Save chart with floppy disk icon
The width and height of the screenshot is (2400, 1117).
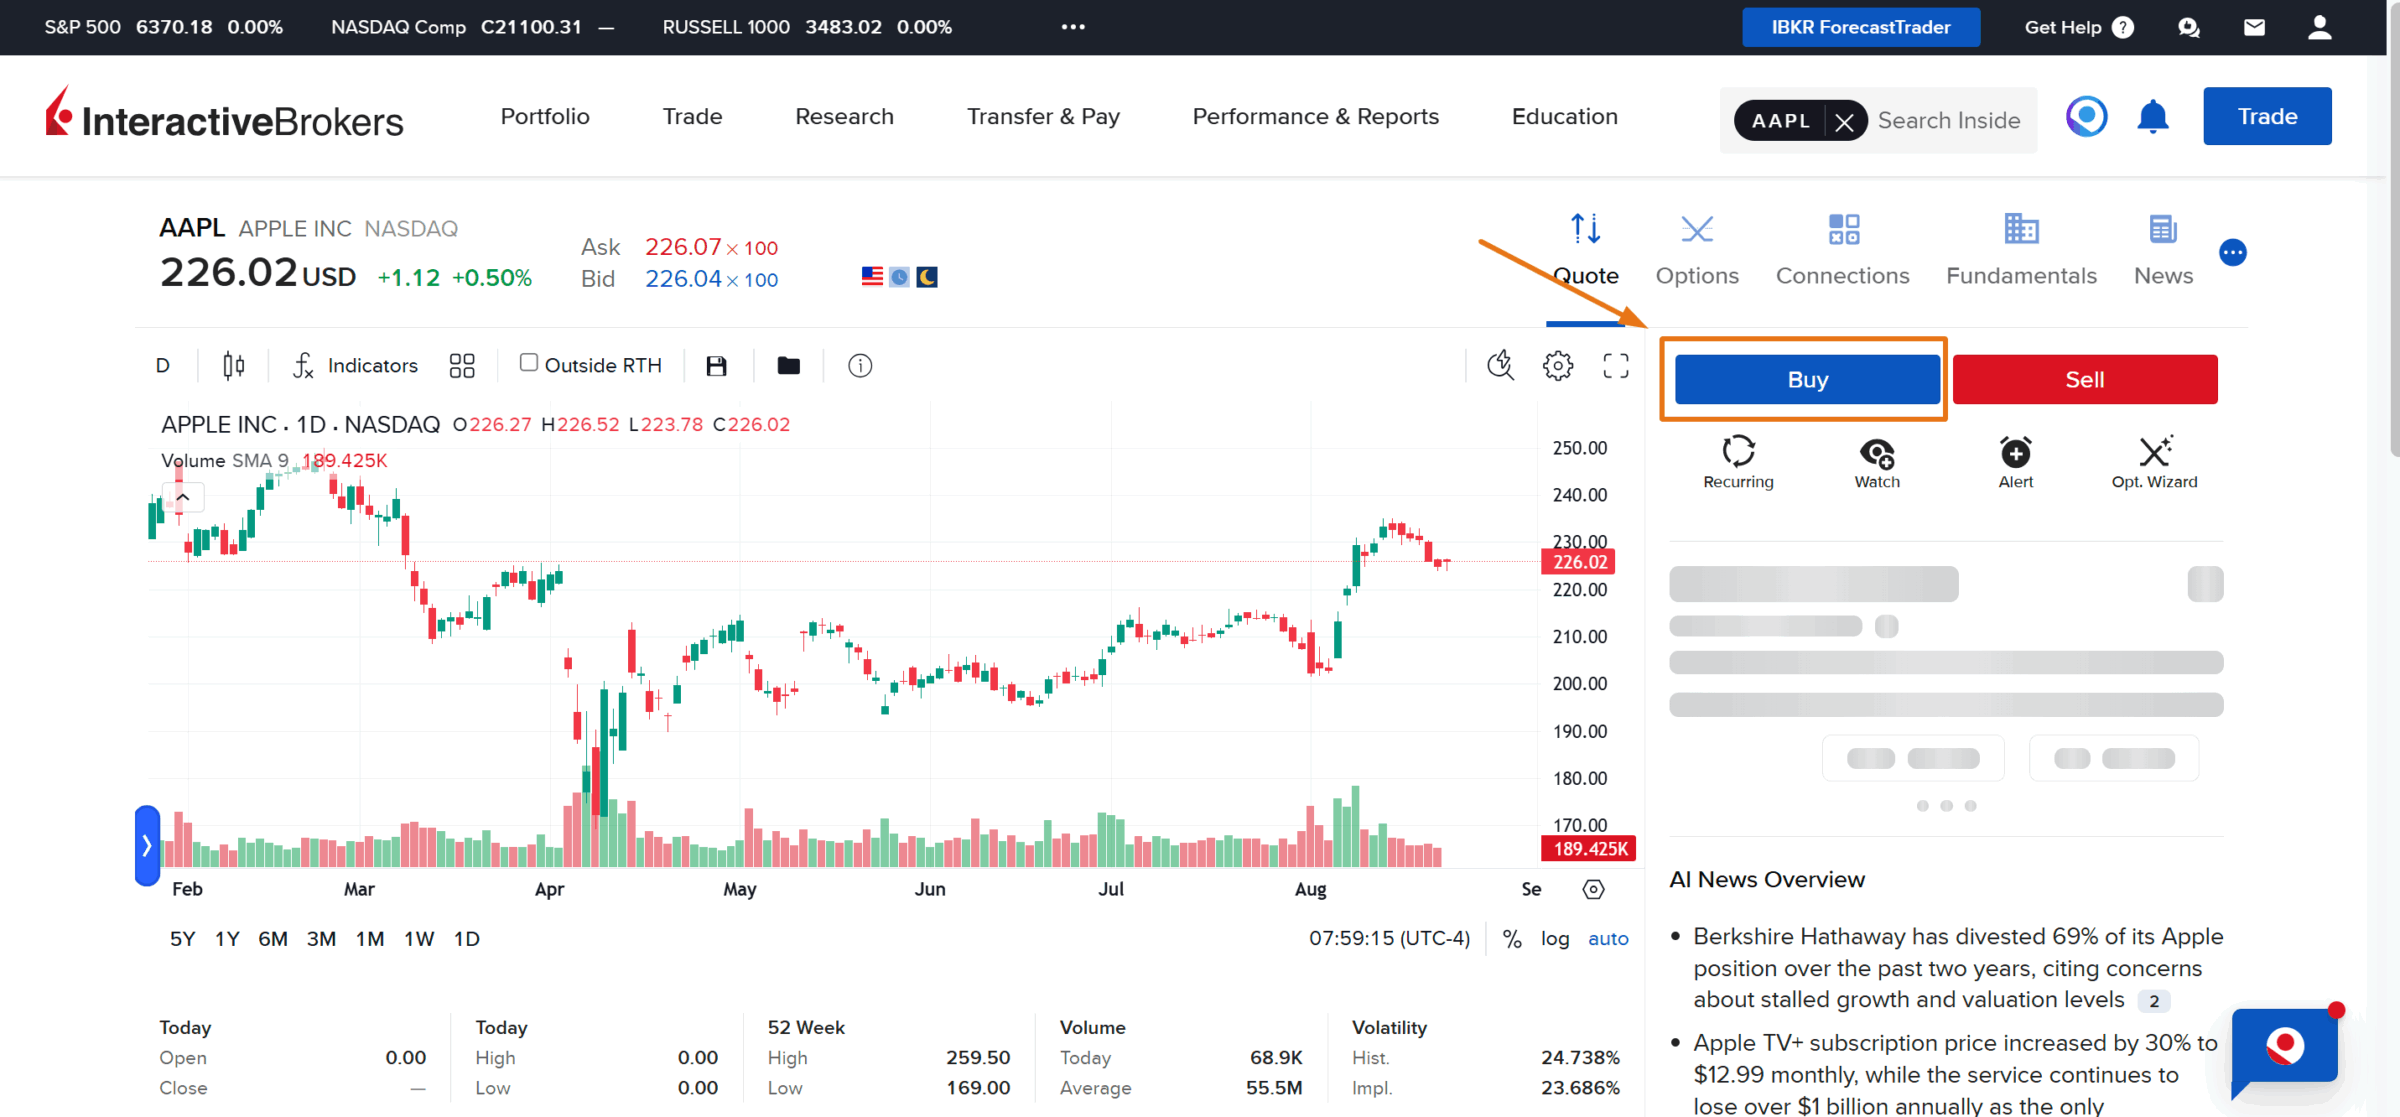click(x=716, y=366)
